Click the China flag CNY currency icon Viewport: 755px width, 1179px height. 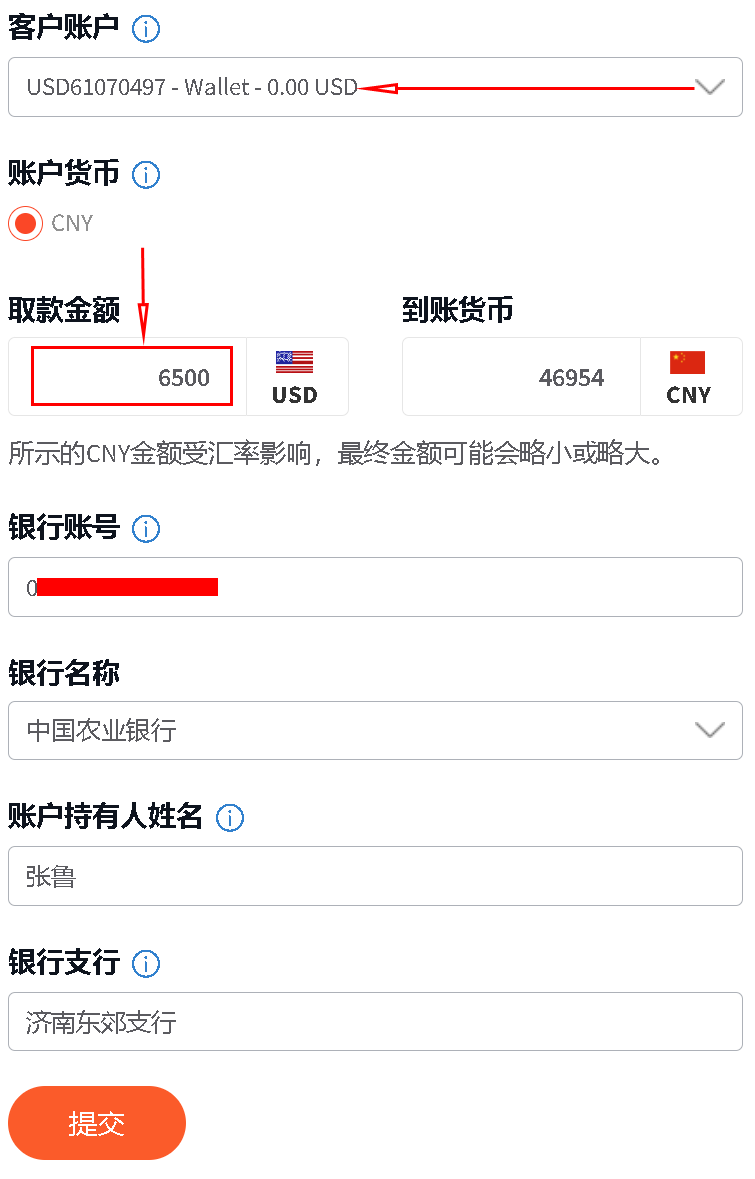pos(687,362)
